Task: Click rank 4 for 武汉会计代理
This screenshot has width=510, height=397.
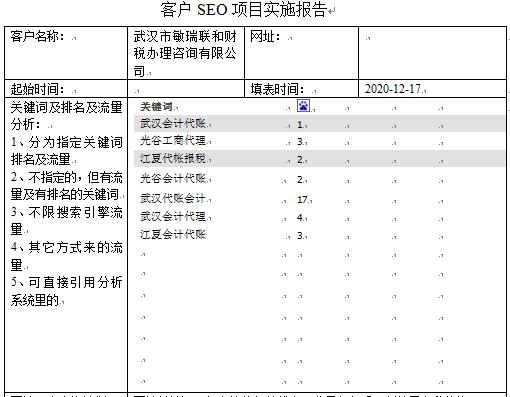Action: coord(300,218)
